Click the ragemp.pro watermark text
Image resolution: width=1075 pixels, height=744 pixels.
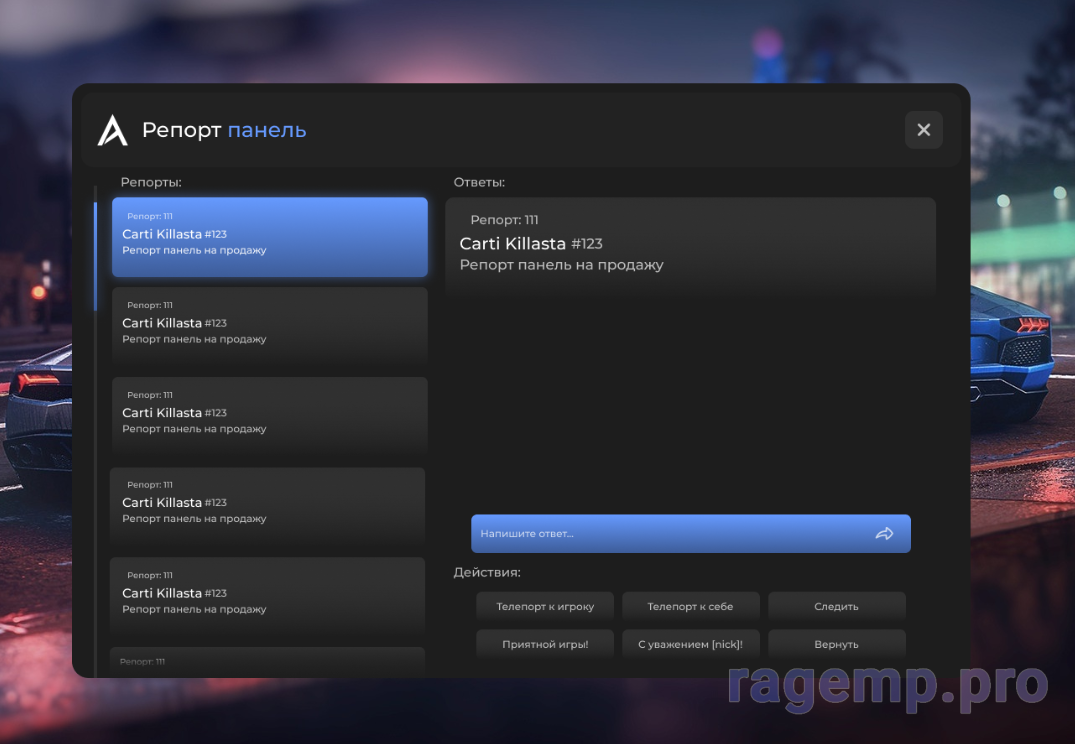[887, 685]
